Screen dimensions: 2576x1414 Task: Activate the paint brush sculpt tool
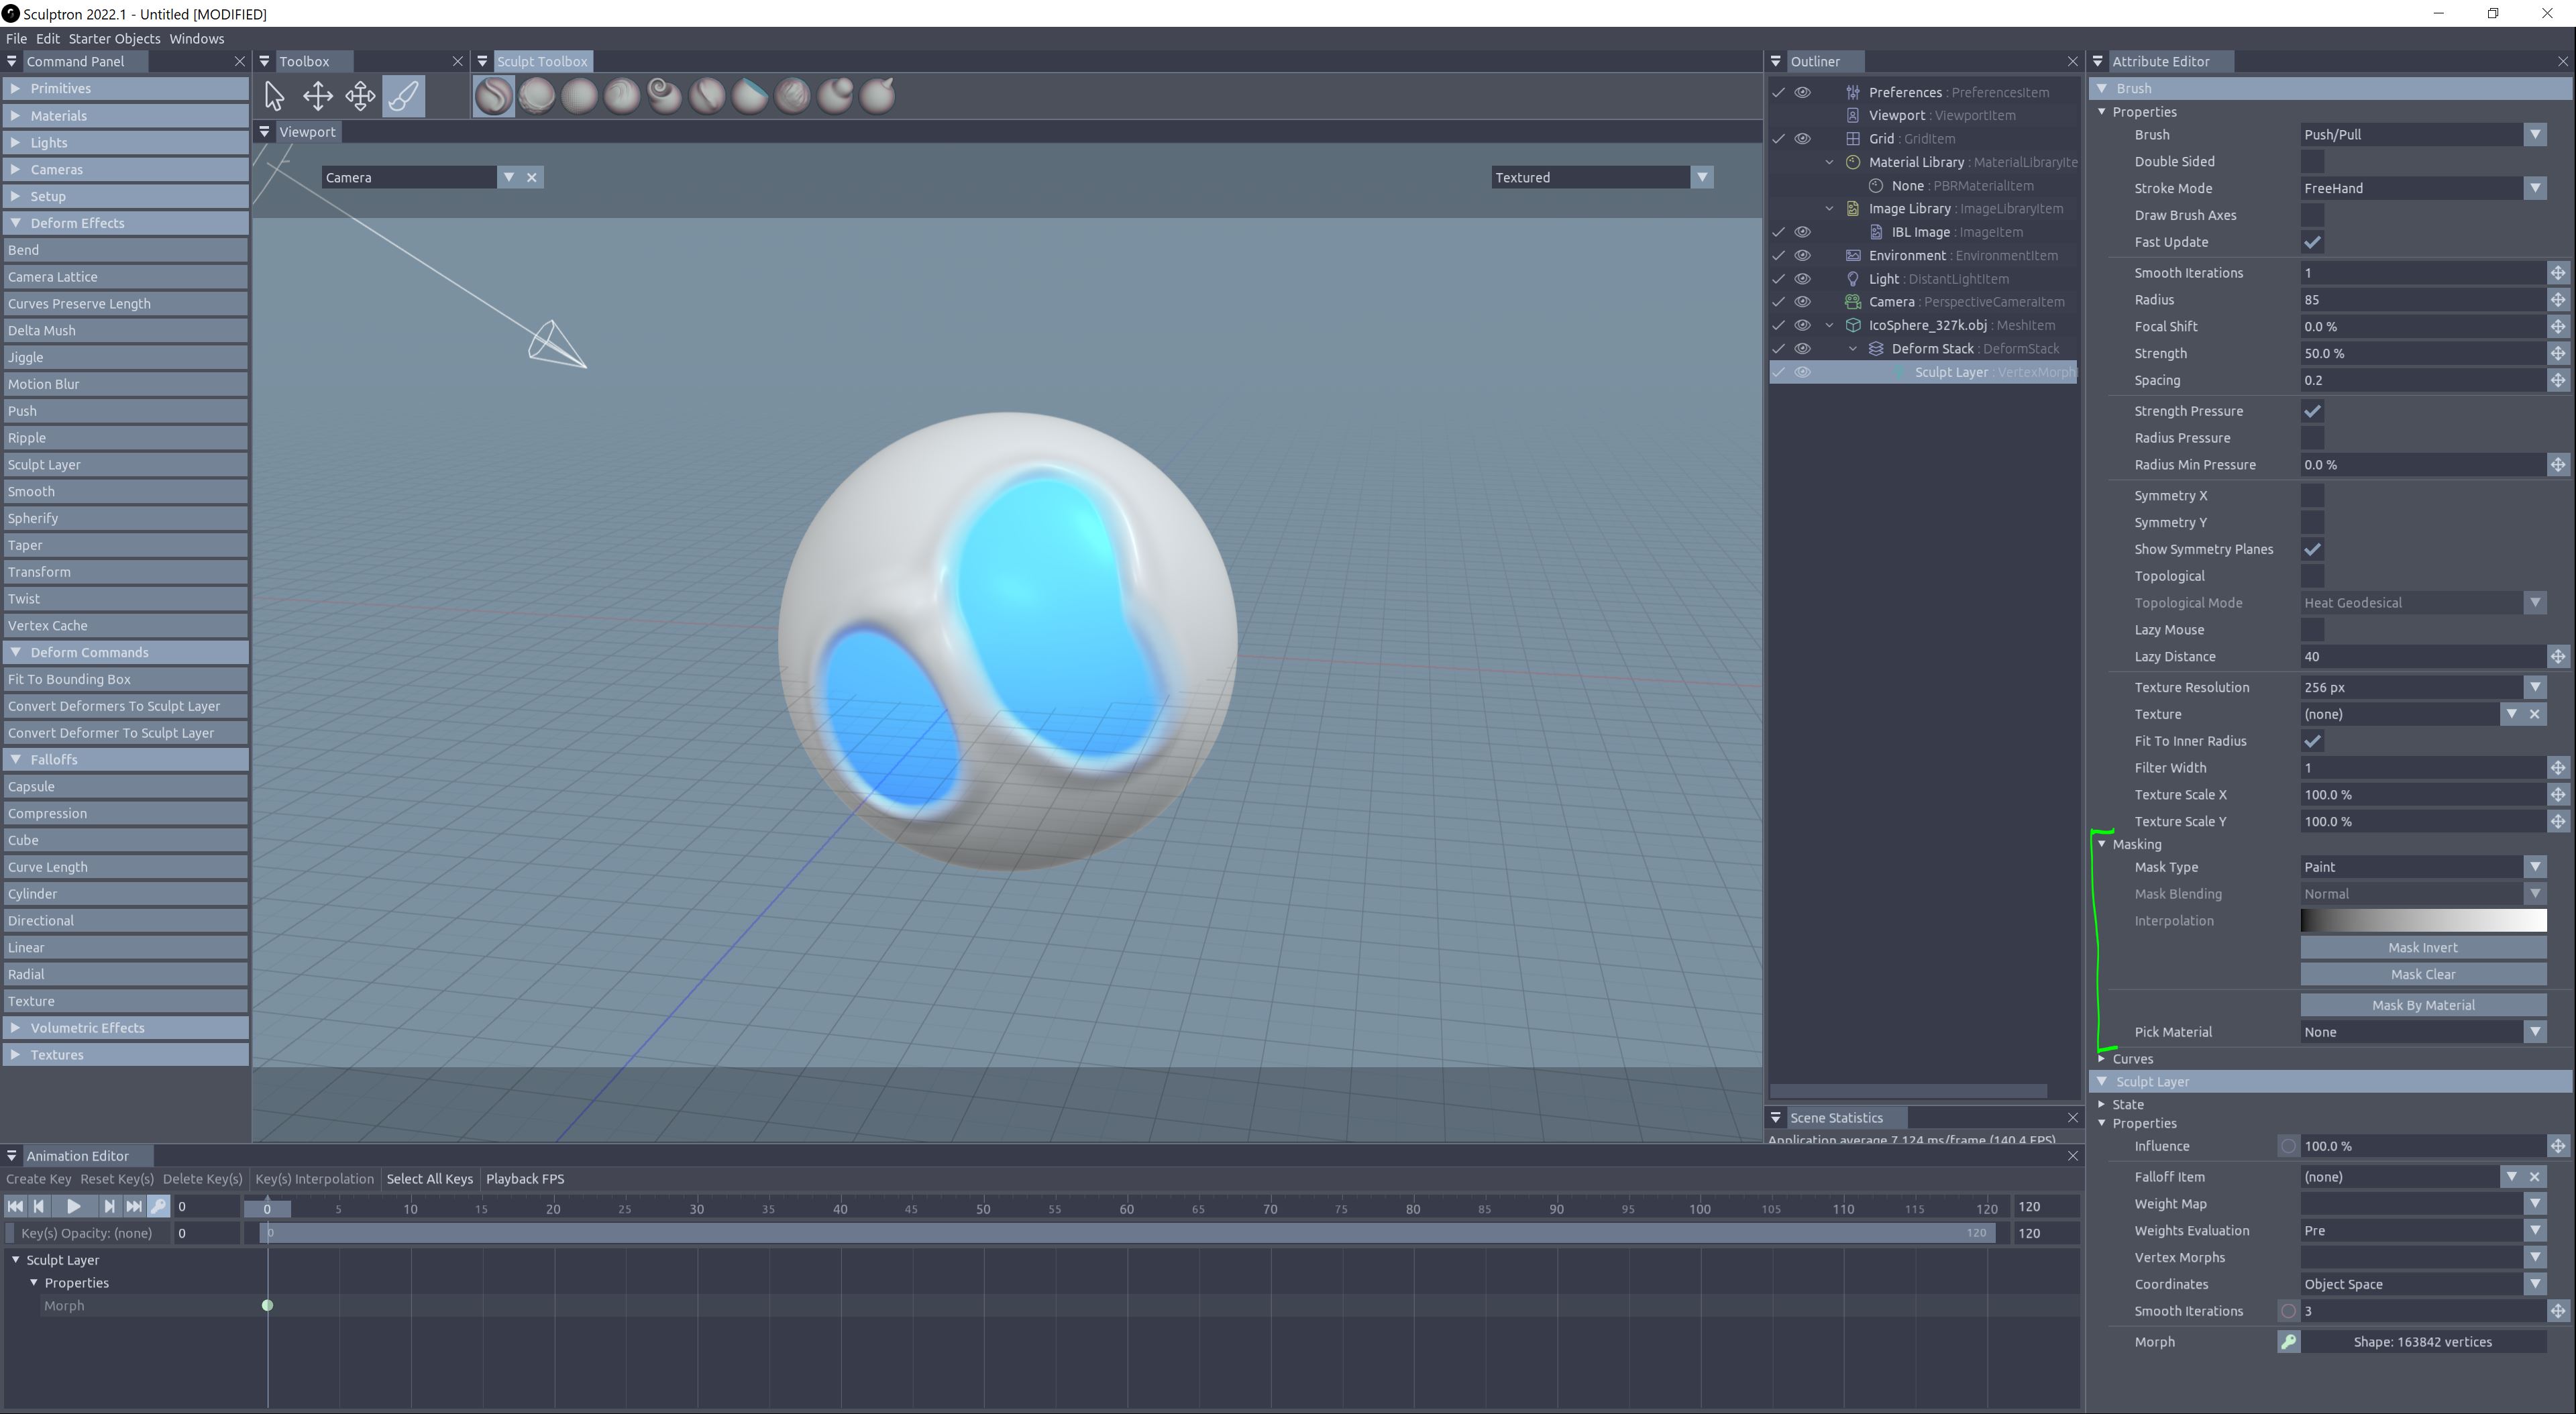403,96
